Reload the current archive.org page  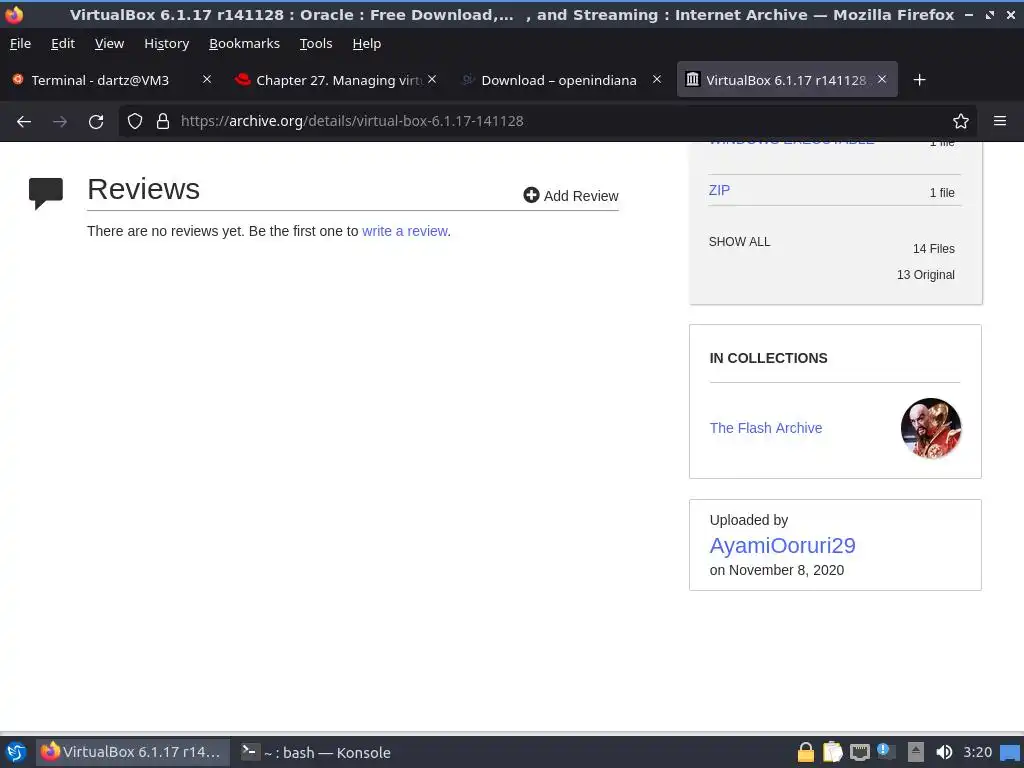[96, 121]
